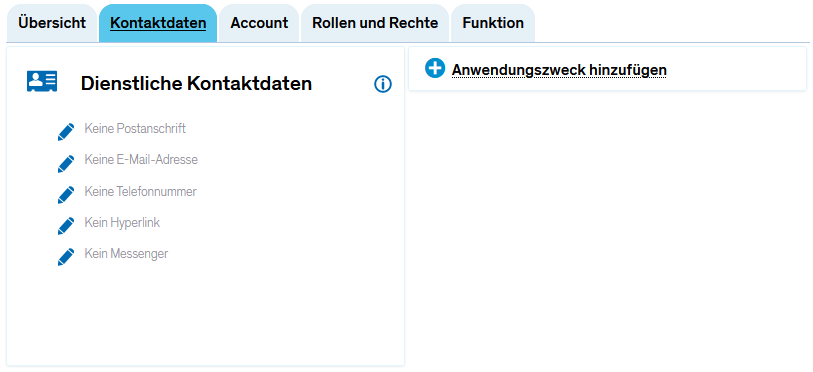Edit Messenger with its pencil icon

click(x=66, y=257)
